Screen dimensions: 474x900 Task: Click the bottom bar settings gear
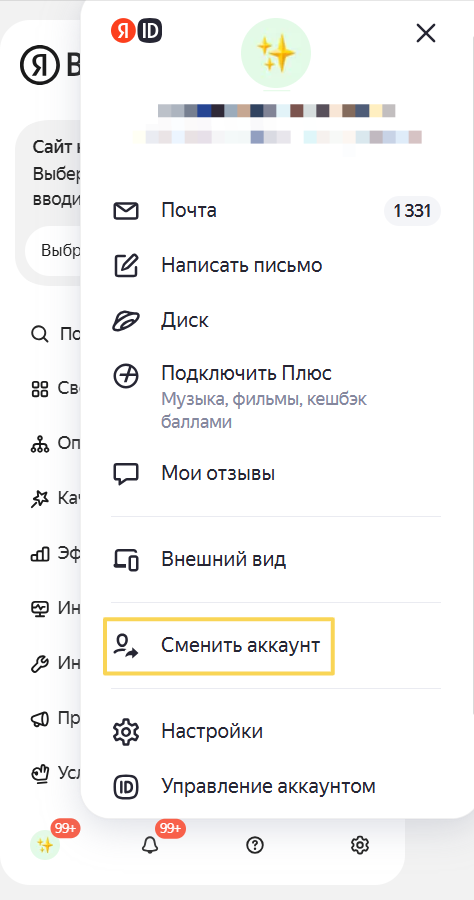(360, 844)
